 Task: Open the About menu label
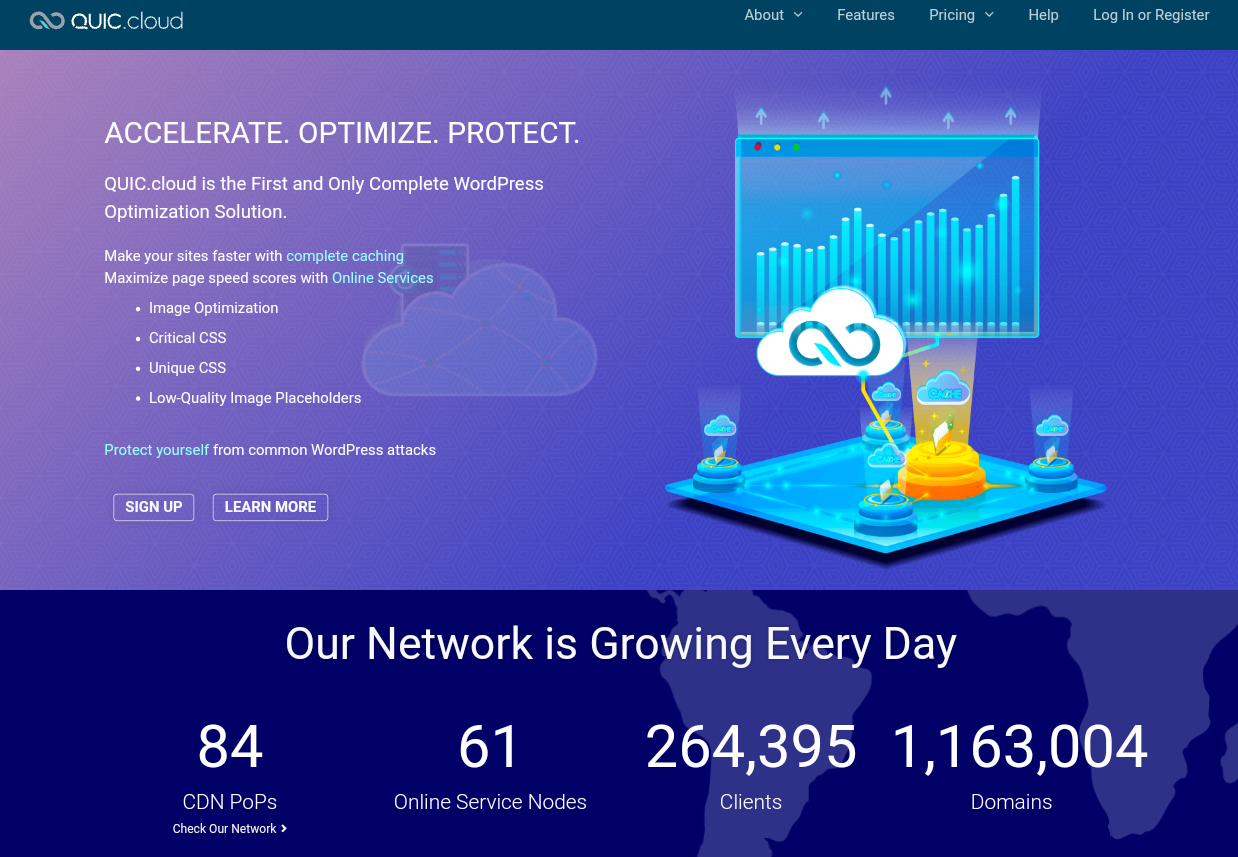(x=764, y=15)
